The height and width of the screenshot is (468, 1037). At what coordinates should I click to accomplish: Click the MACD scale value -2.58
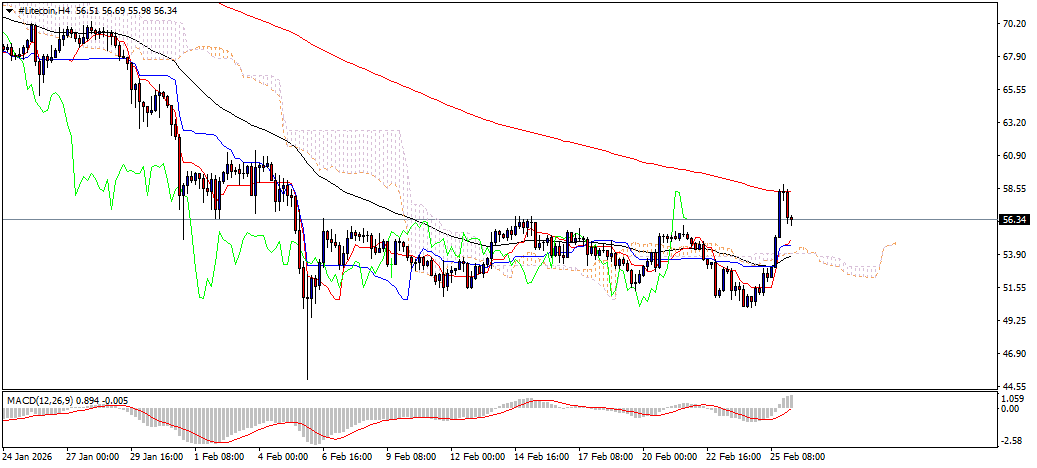pos(1014,441)
